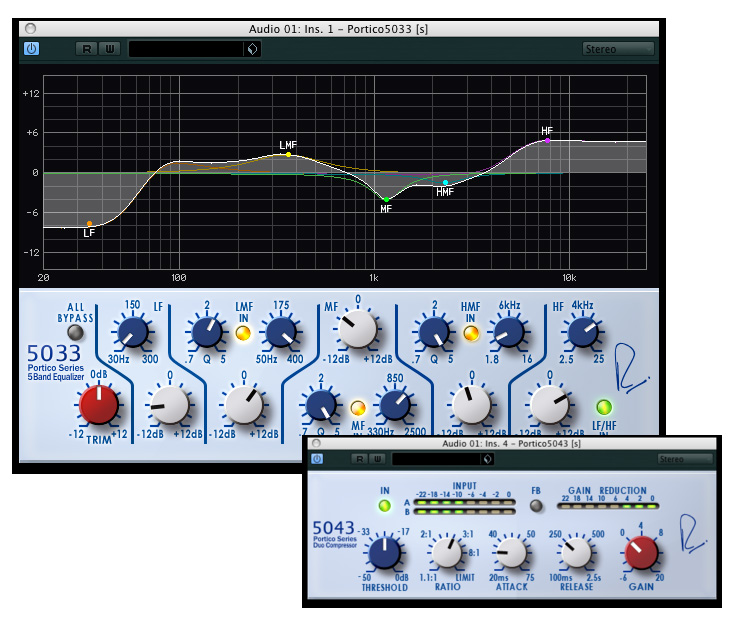The image size is (731, 633).
Task: Toggle the compressor IN green lamp
Action: 385,506
